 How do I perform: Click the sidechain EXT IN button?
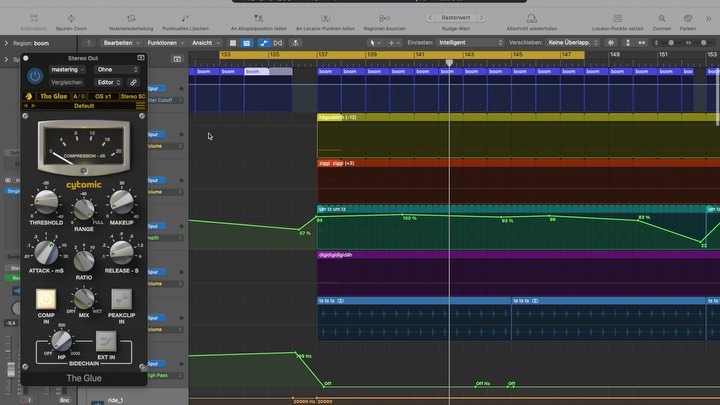(106, 341)
